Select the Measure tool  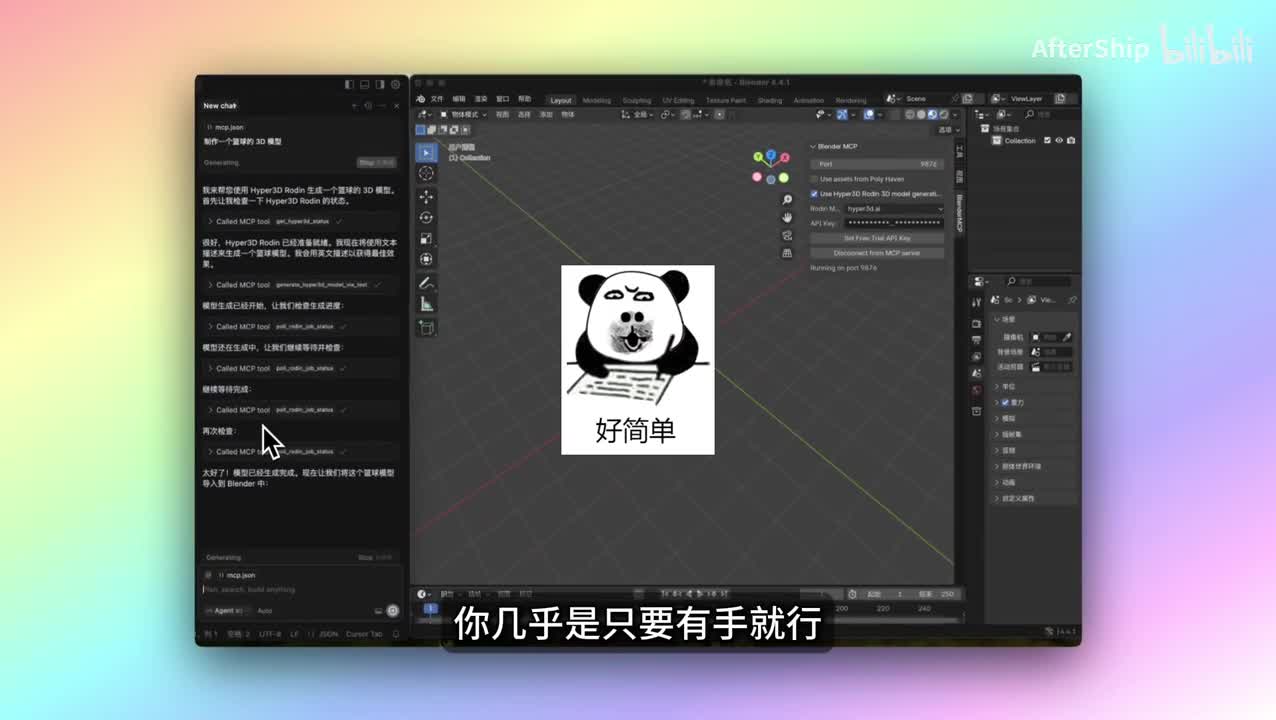coord(427,304)
